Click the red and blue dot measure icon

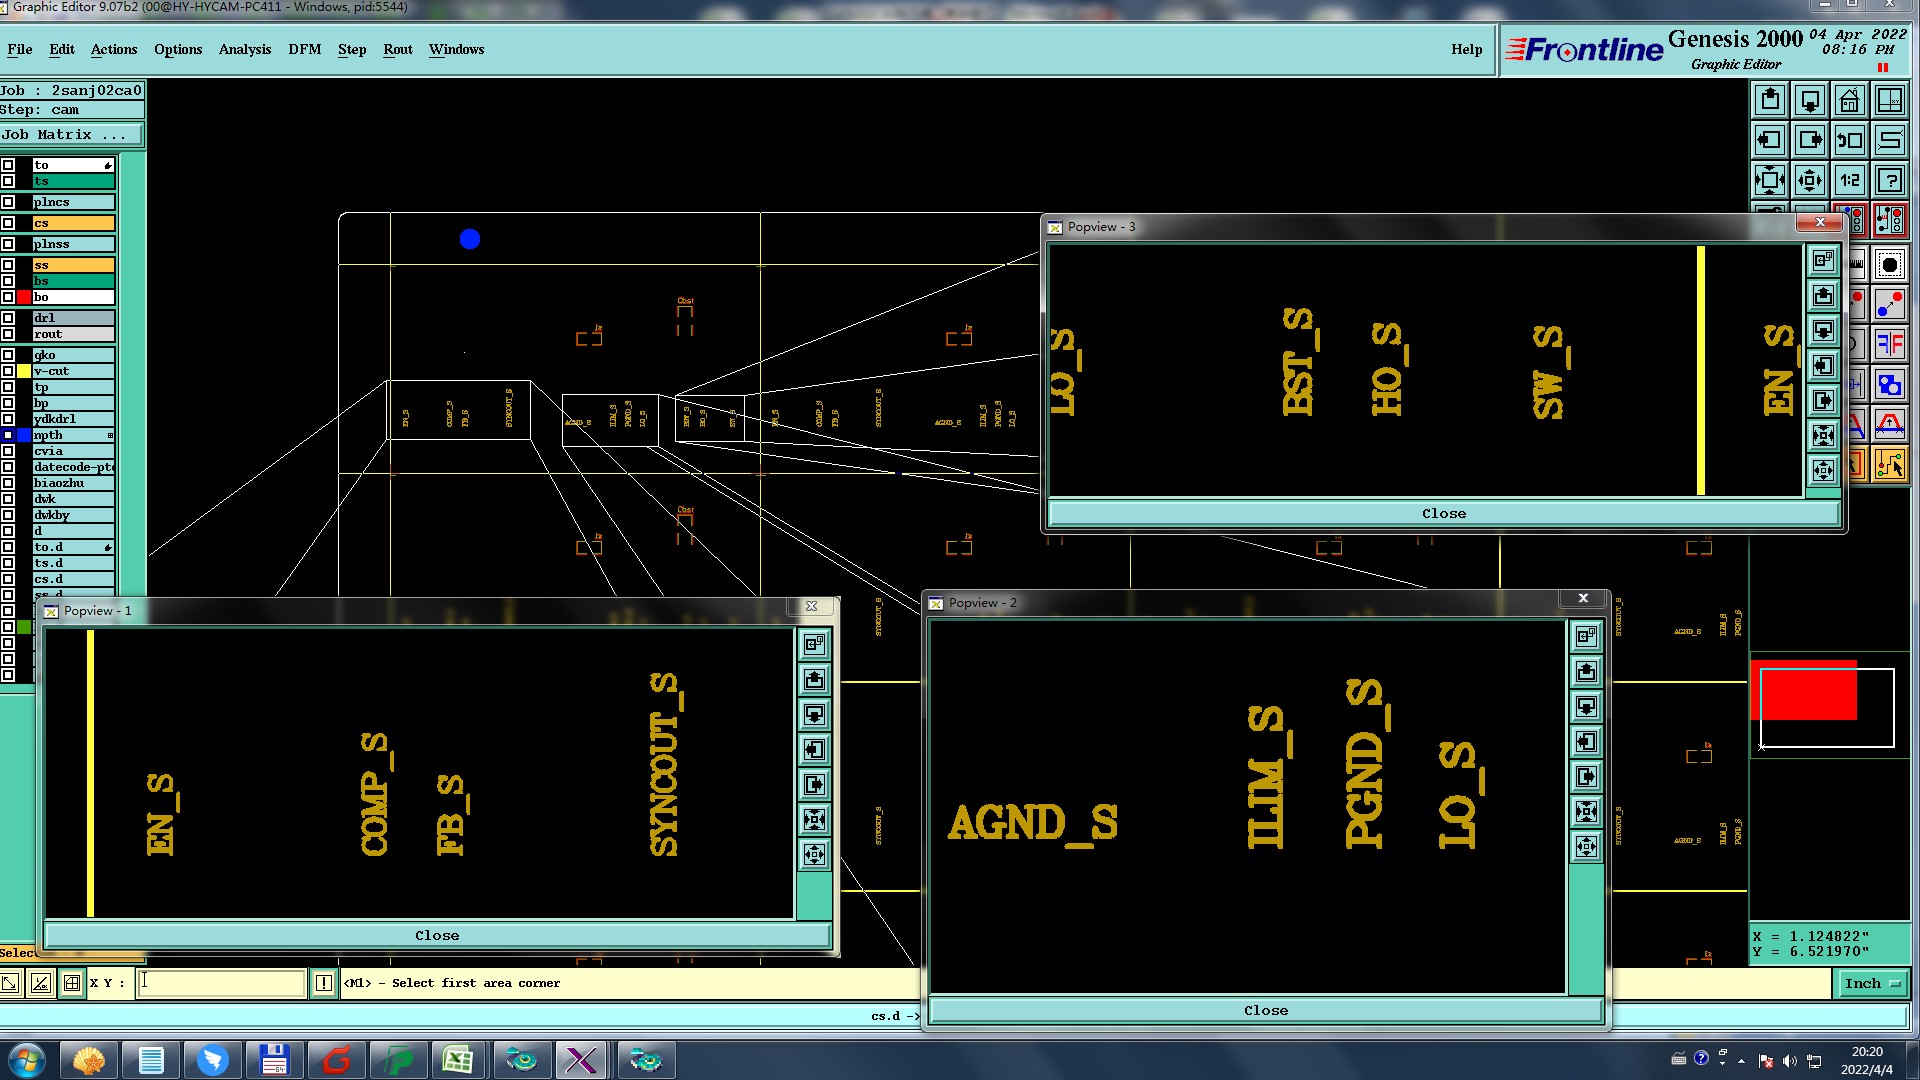1890,305
